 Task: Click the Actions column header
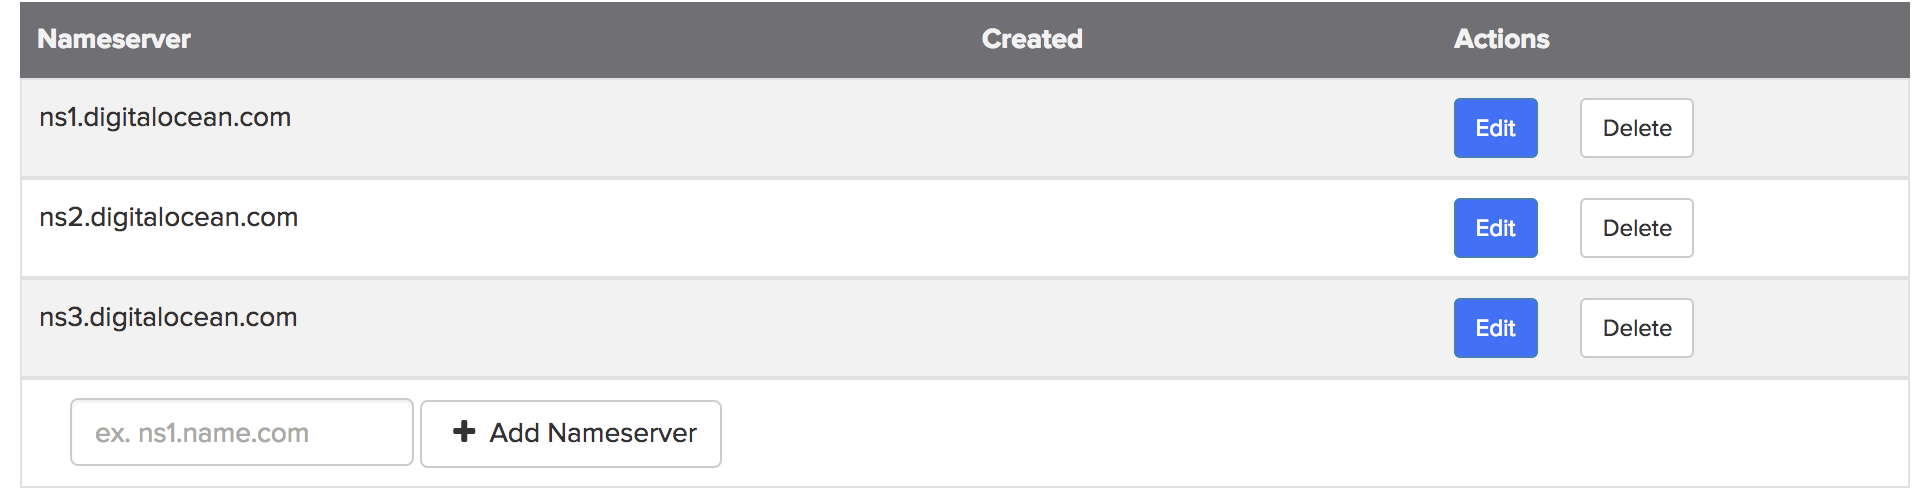coord(1501,39)
